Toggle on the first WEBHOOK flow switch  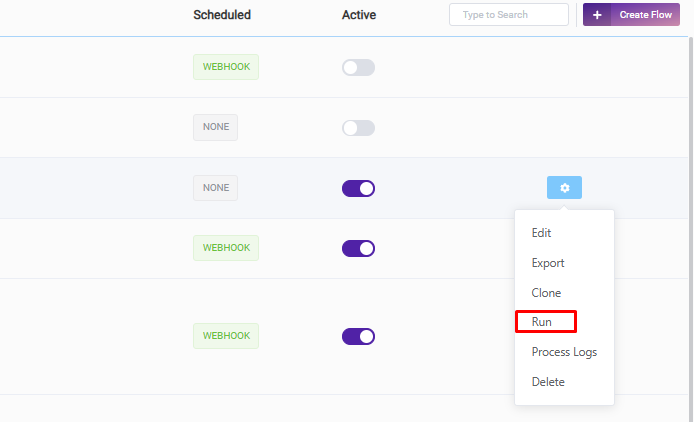[359, 67]
